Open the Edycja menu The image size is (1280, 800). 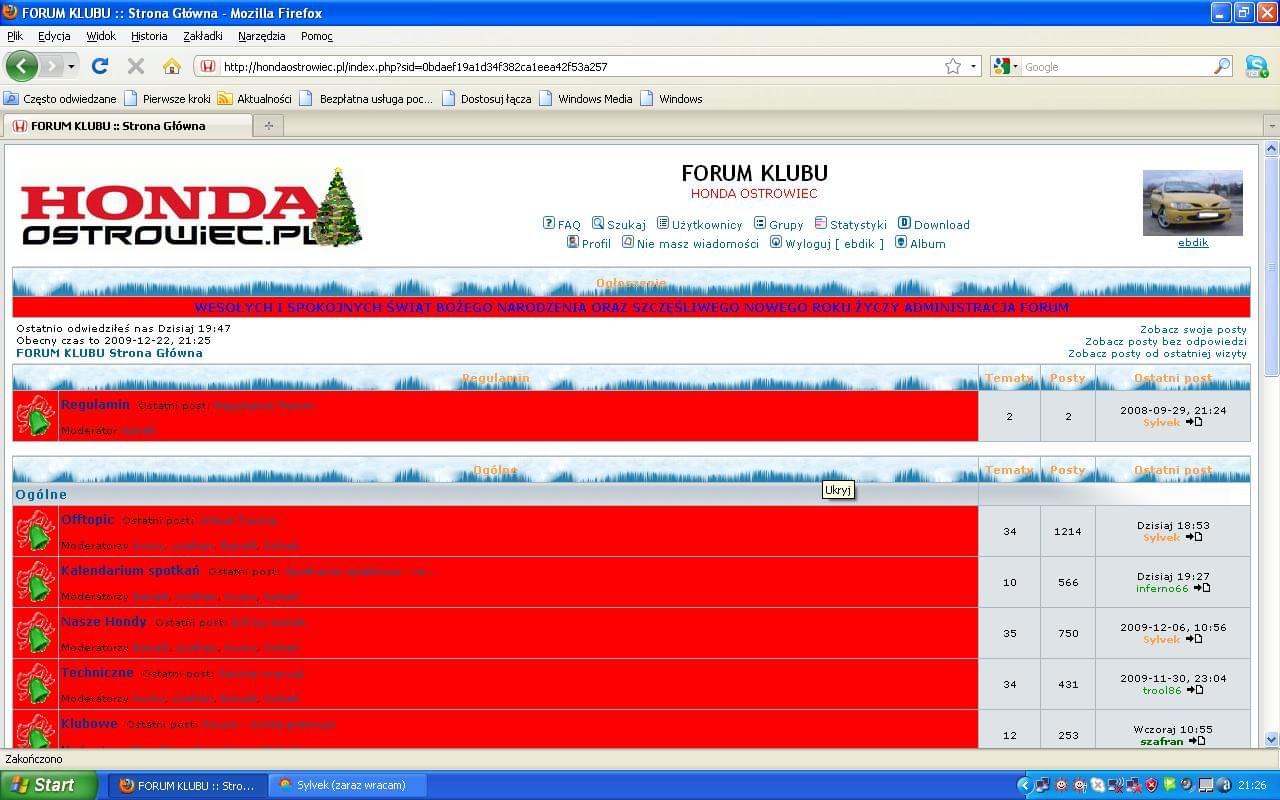[x=54, y=36]
